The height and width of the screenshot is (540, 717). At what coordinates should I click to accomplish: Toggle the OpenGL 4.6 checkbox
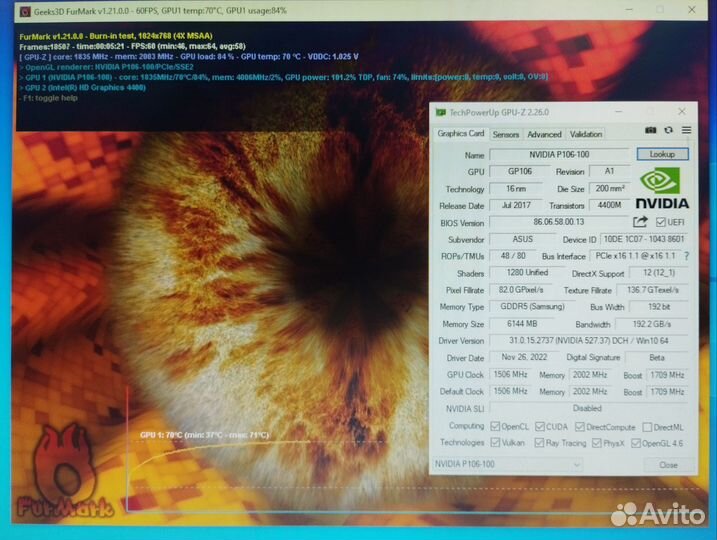coord(636,443)
